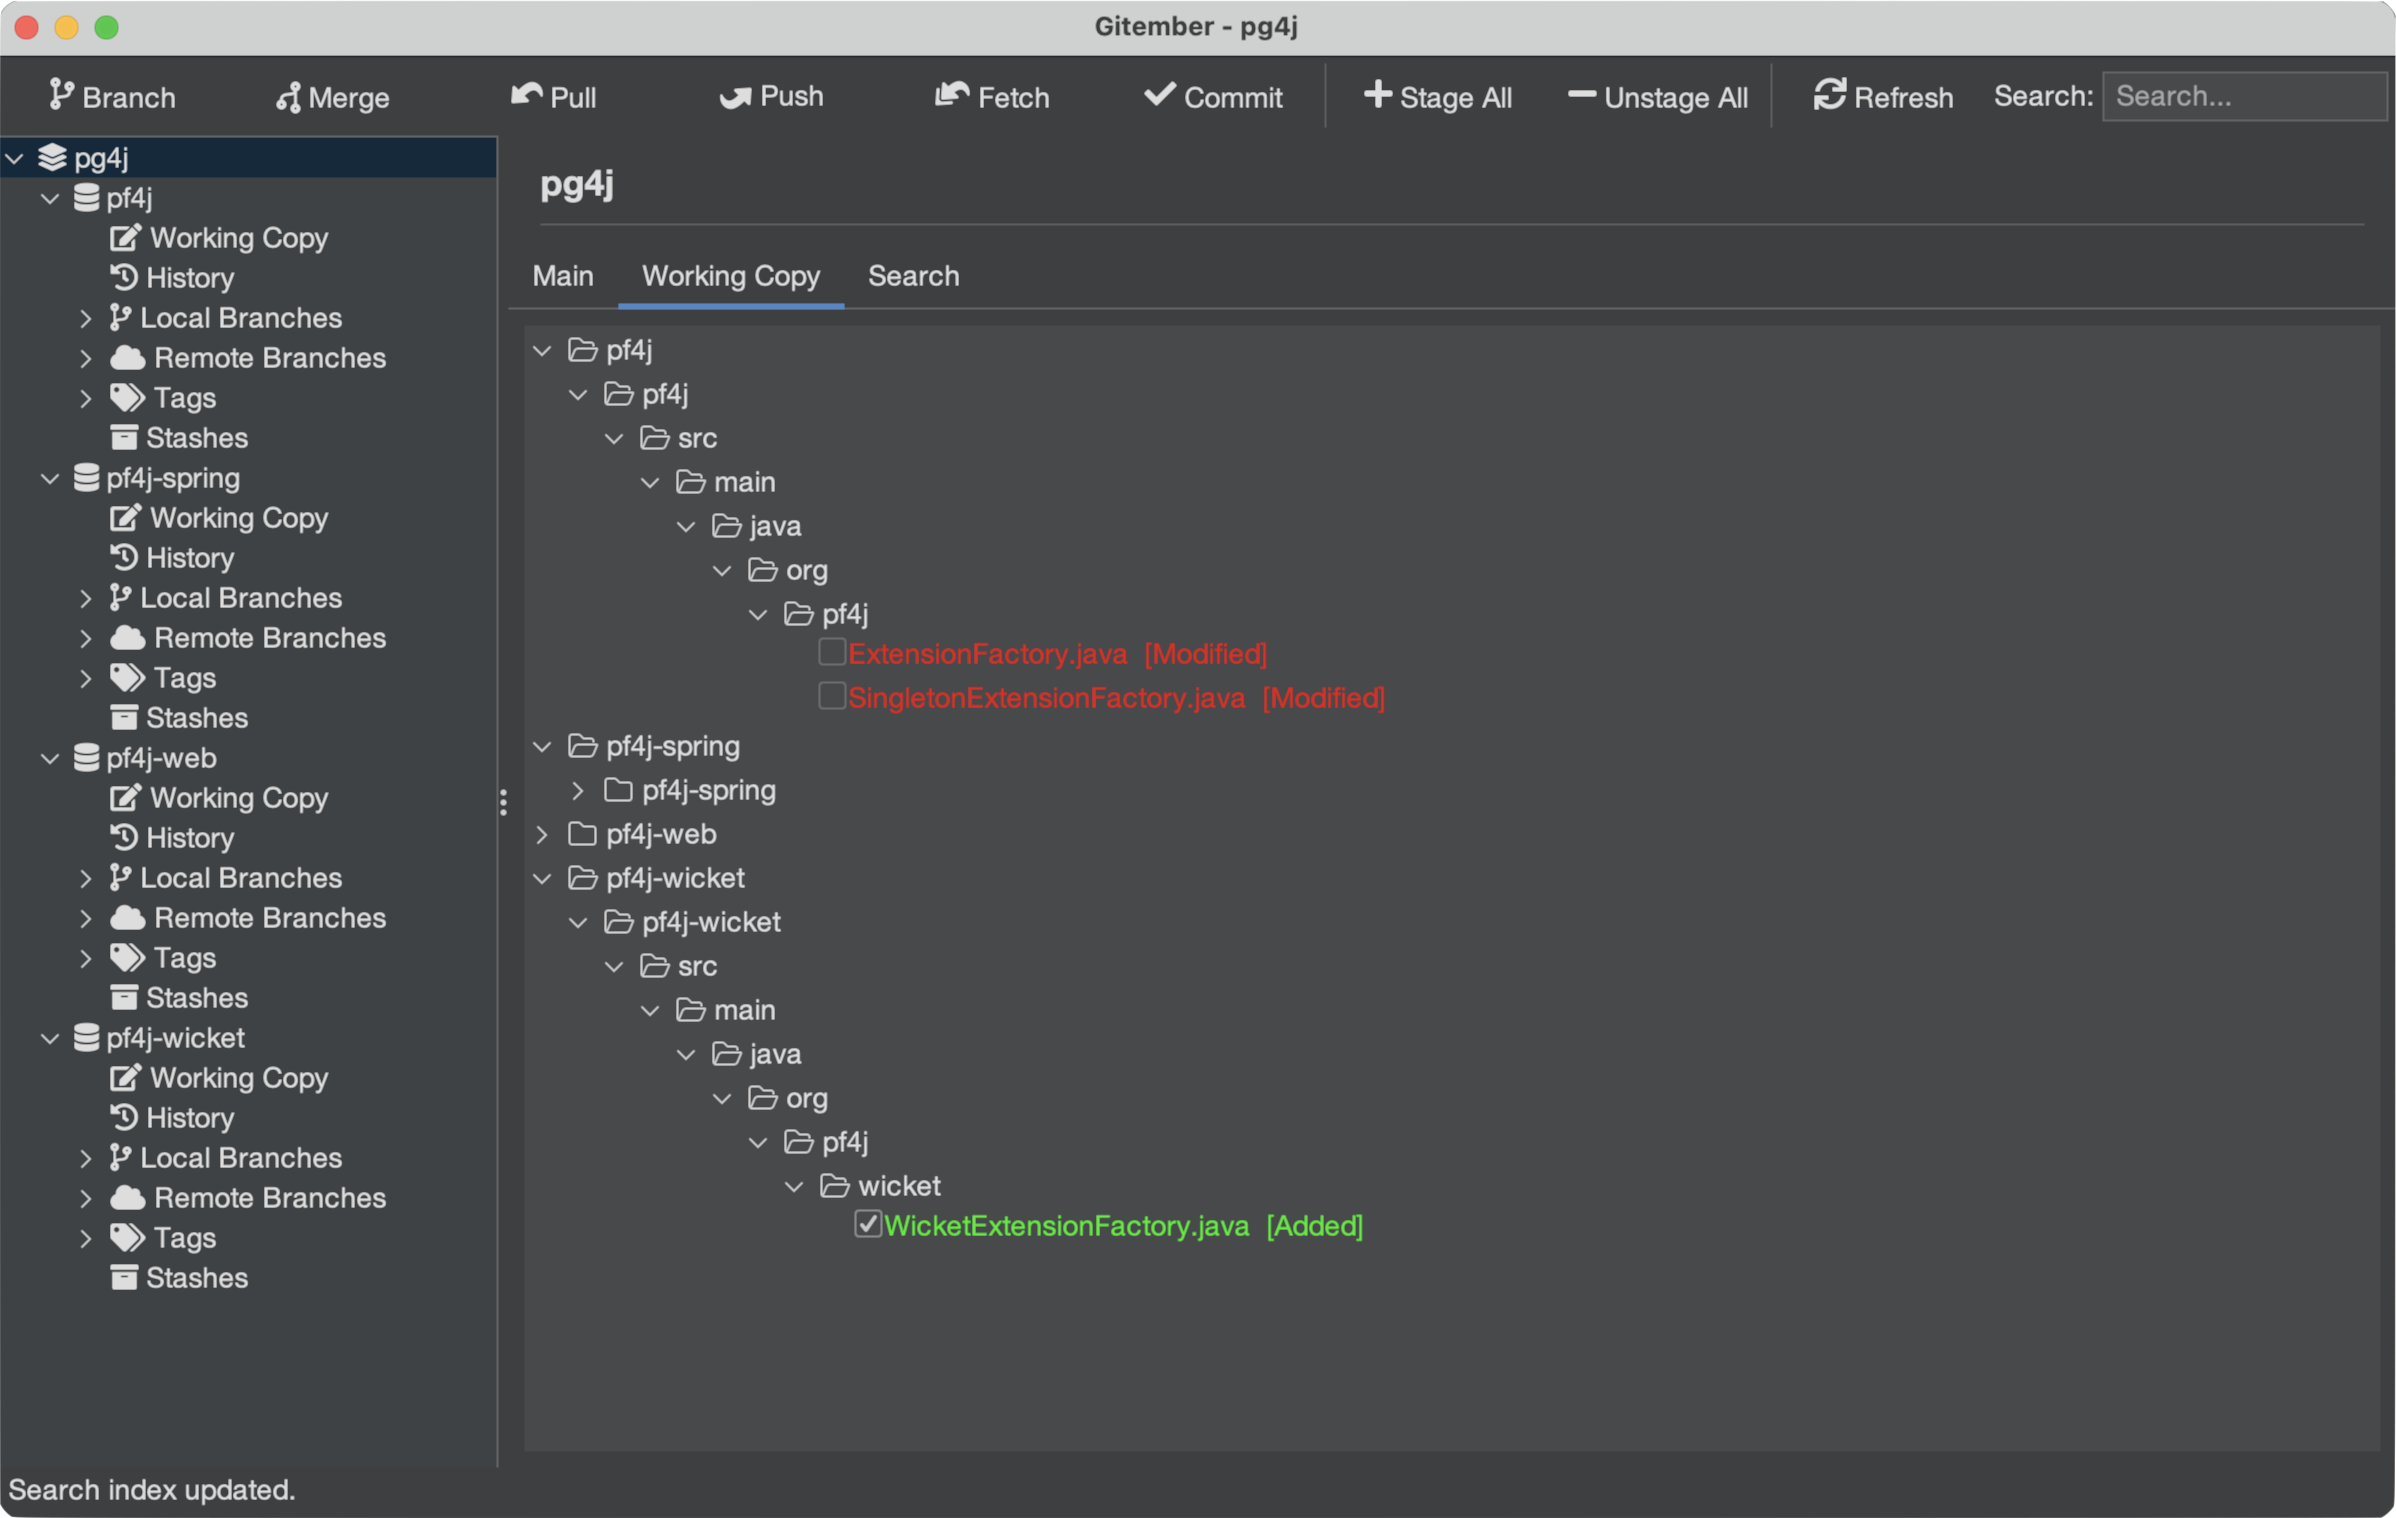Click Working Copy edit icon under pf4j
2396x1518 pixels.
[x=125, y=238]
